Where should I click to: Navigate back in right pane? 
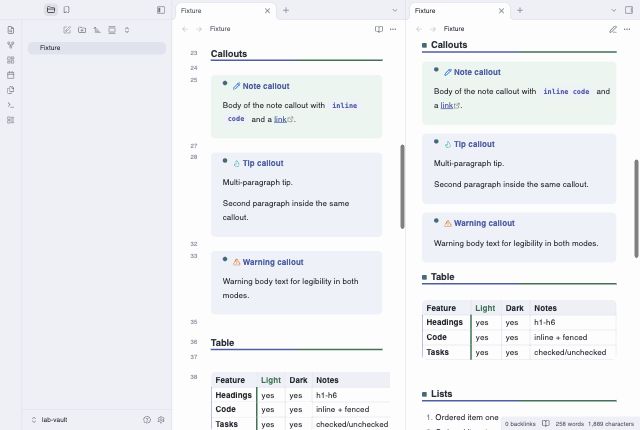(419, 29)
